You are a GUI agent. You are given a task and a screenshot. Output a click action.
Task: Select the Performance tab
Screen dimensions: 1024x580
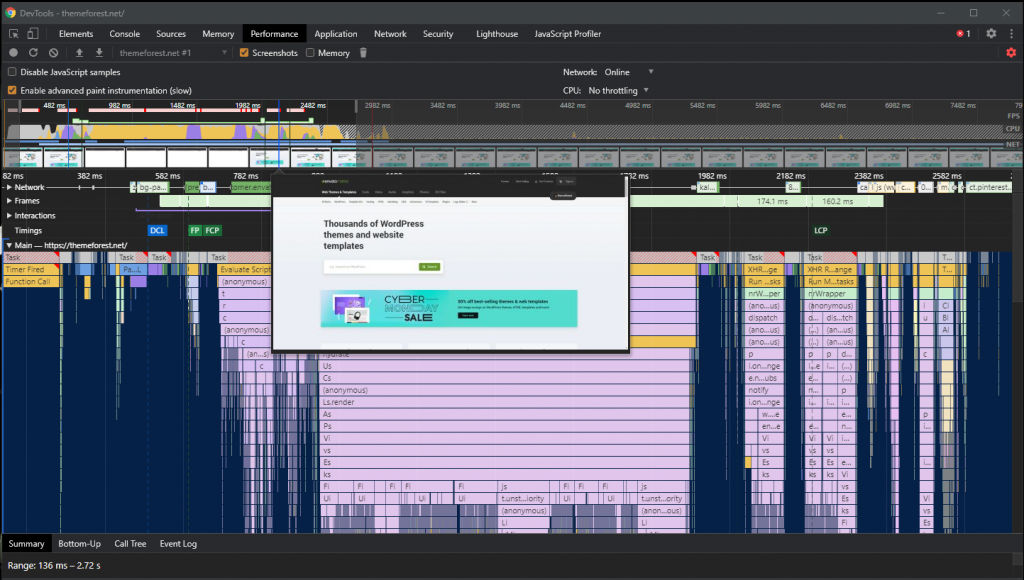(274, 34)
